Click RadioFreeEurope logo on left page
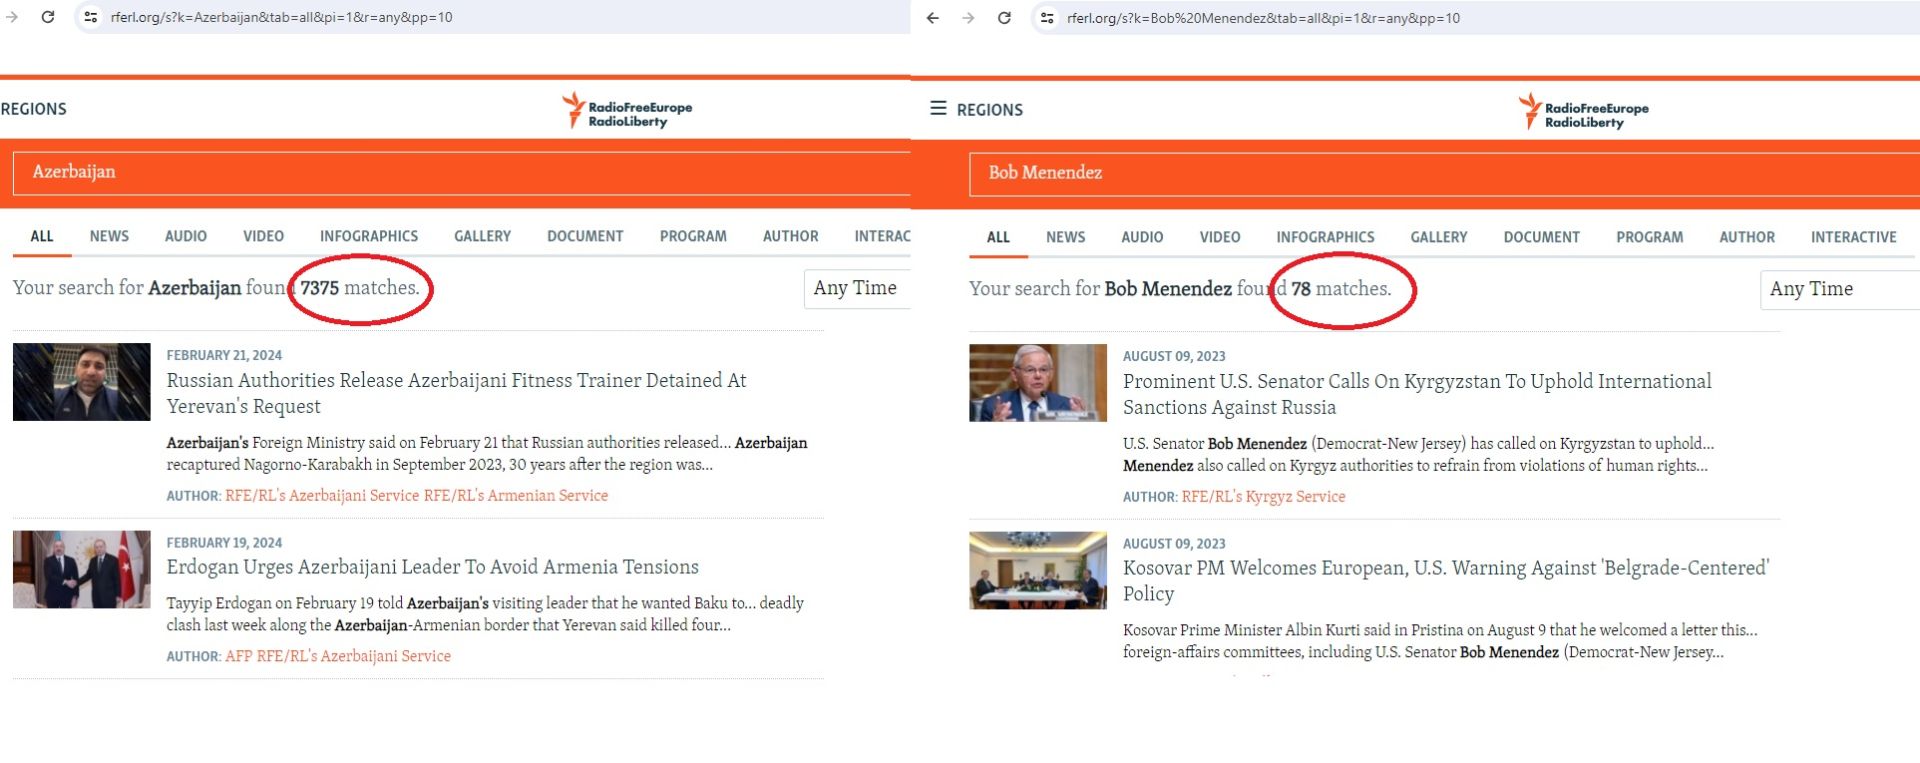 point(627,112)
